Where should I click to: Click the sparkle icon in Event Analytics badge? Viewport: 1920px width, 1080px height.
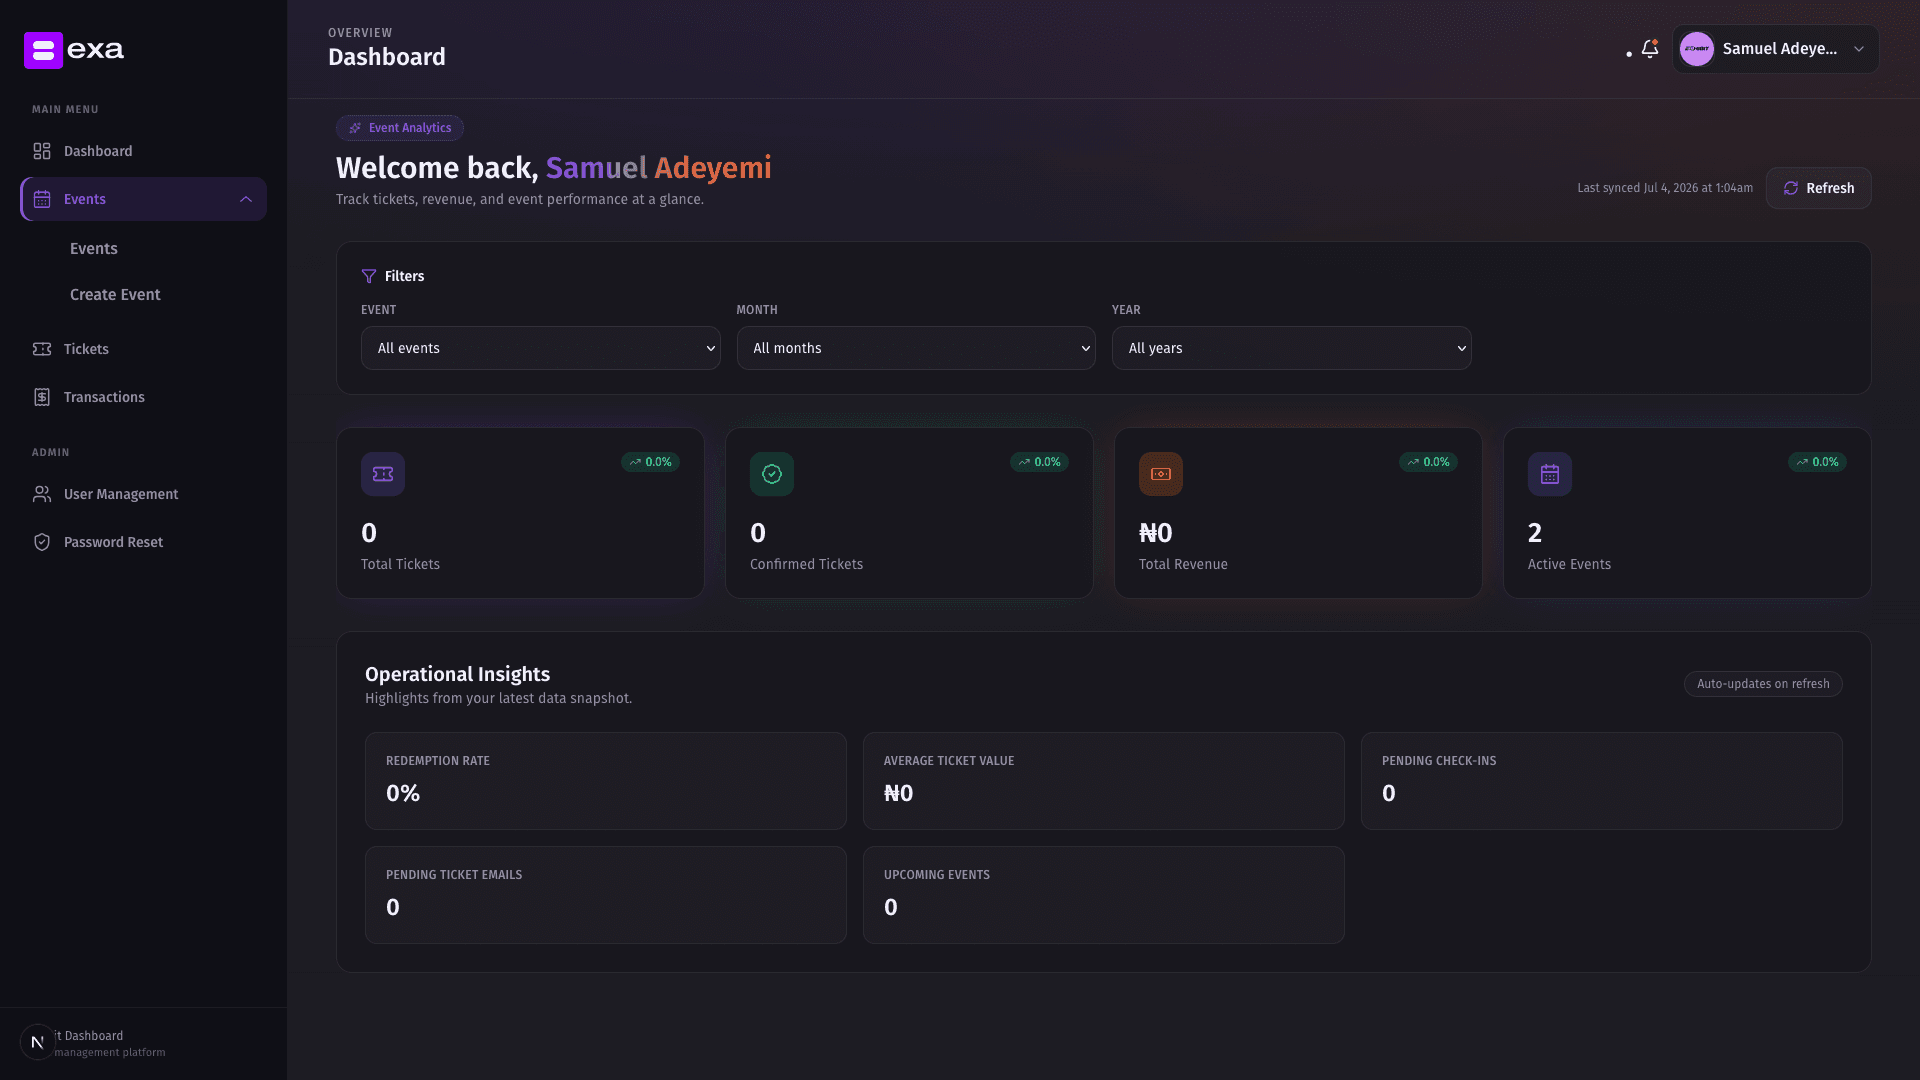click(x=355, y=128)
